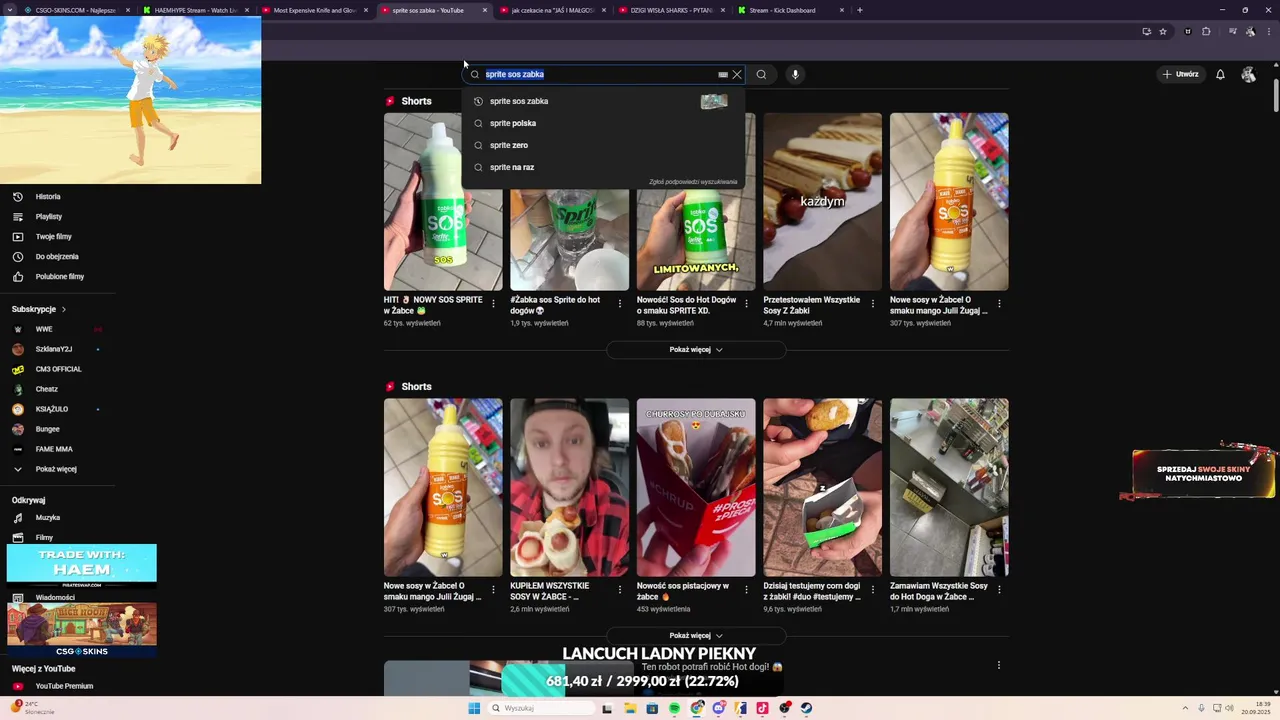Switch to 'Most Expensive Knife and Glove' tab
This screenshot has height=720, width=1280.
click(x=313, y=10)
